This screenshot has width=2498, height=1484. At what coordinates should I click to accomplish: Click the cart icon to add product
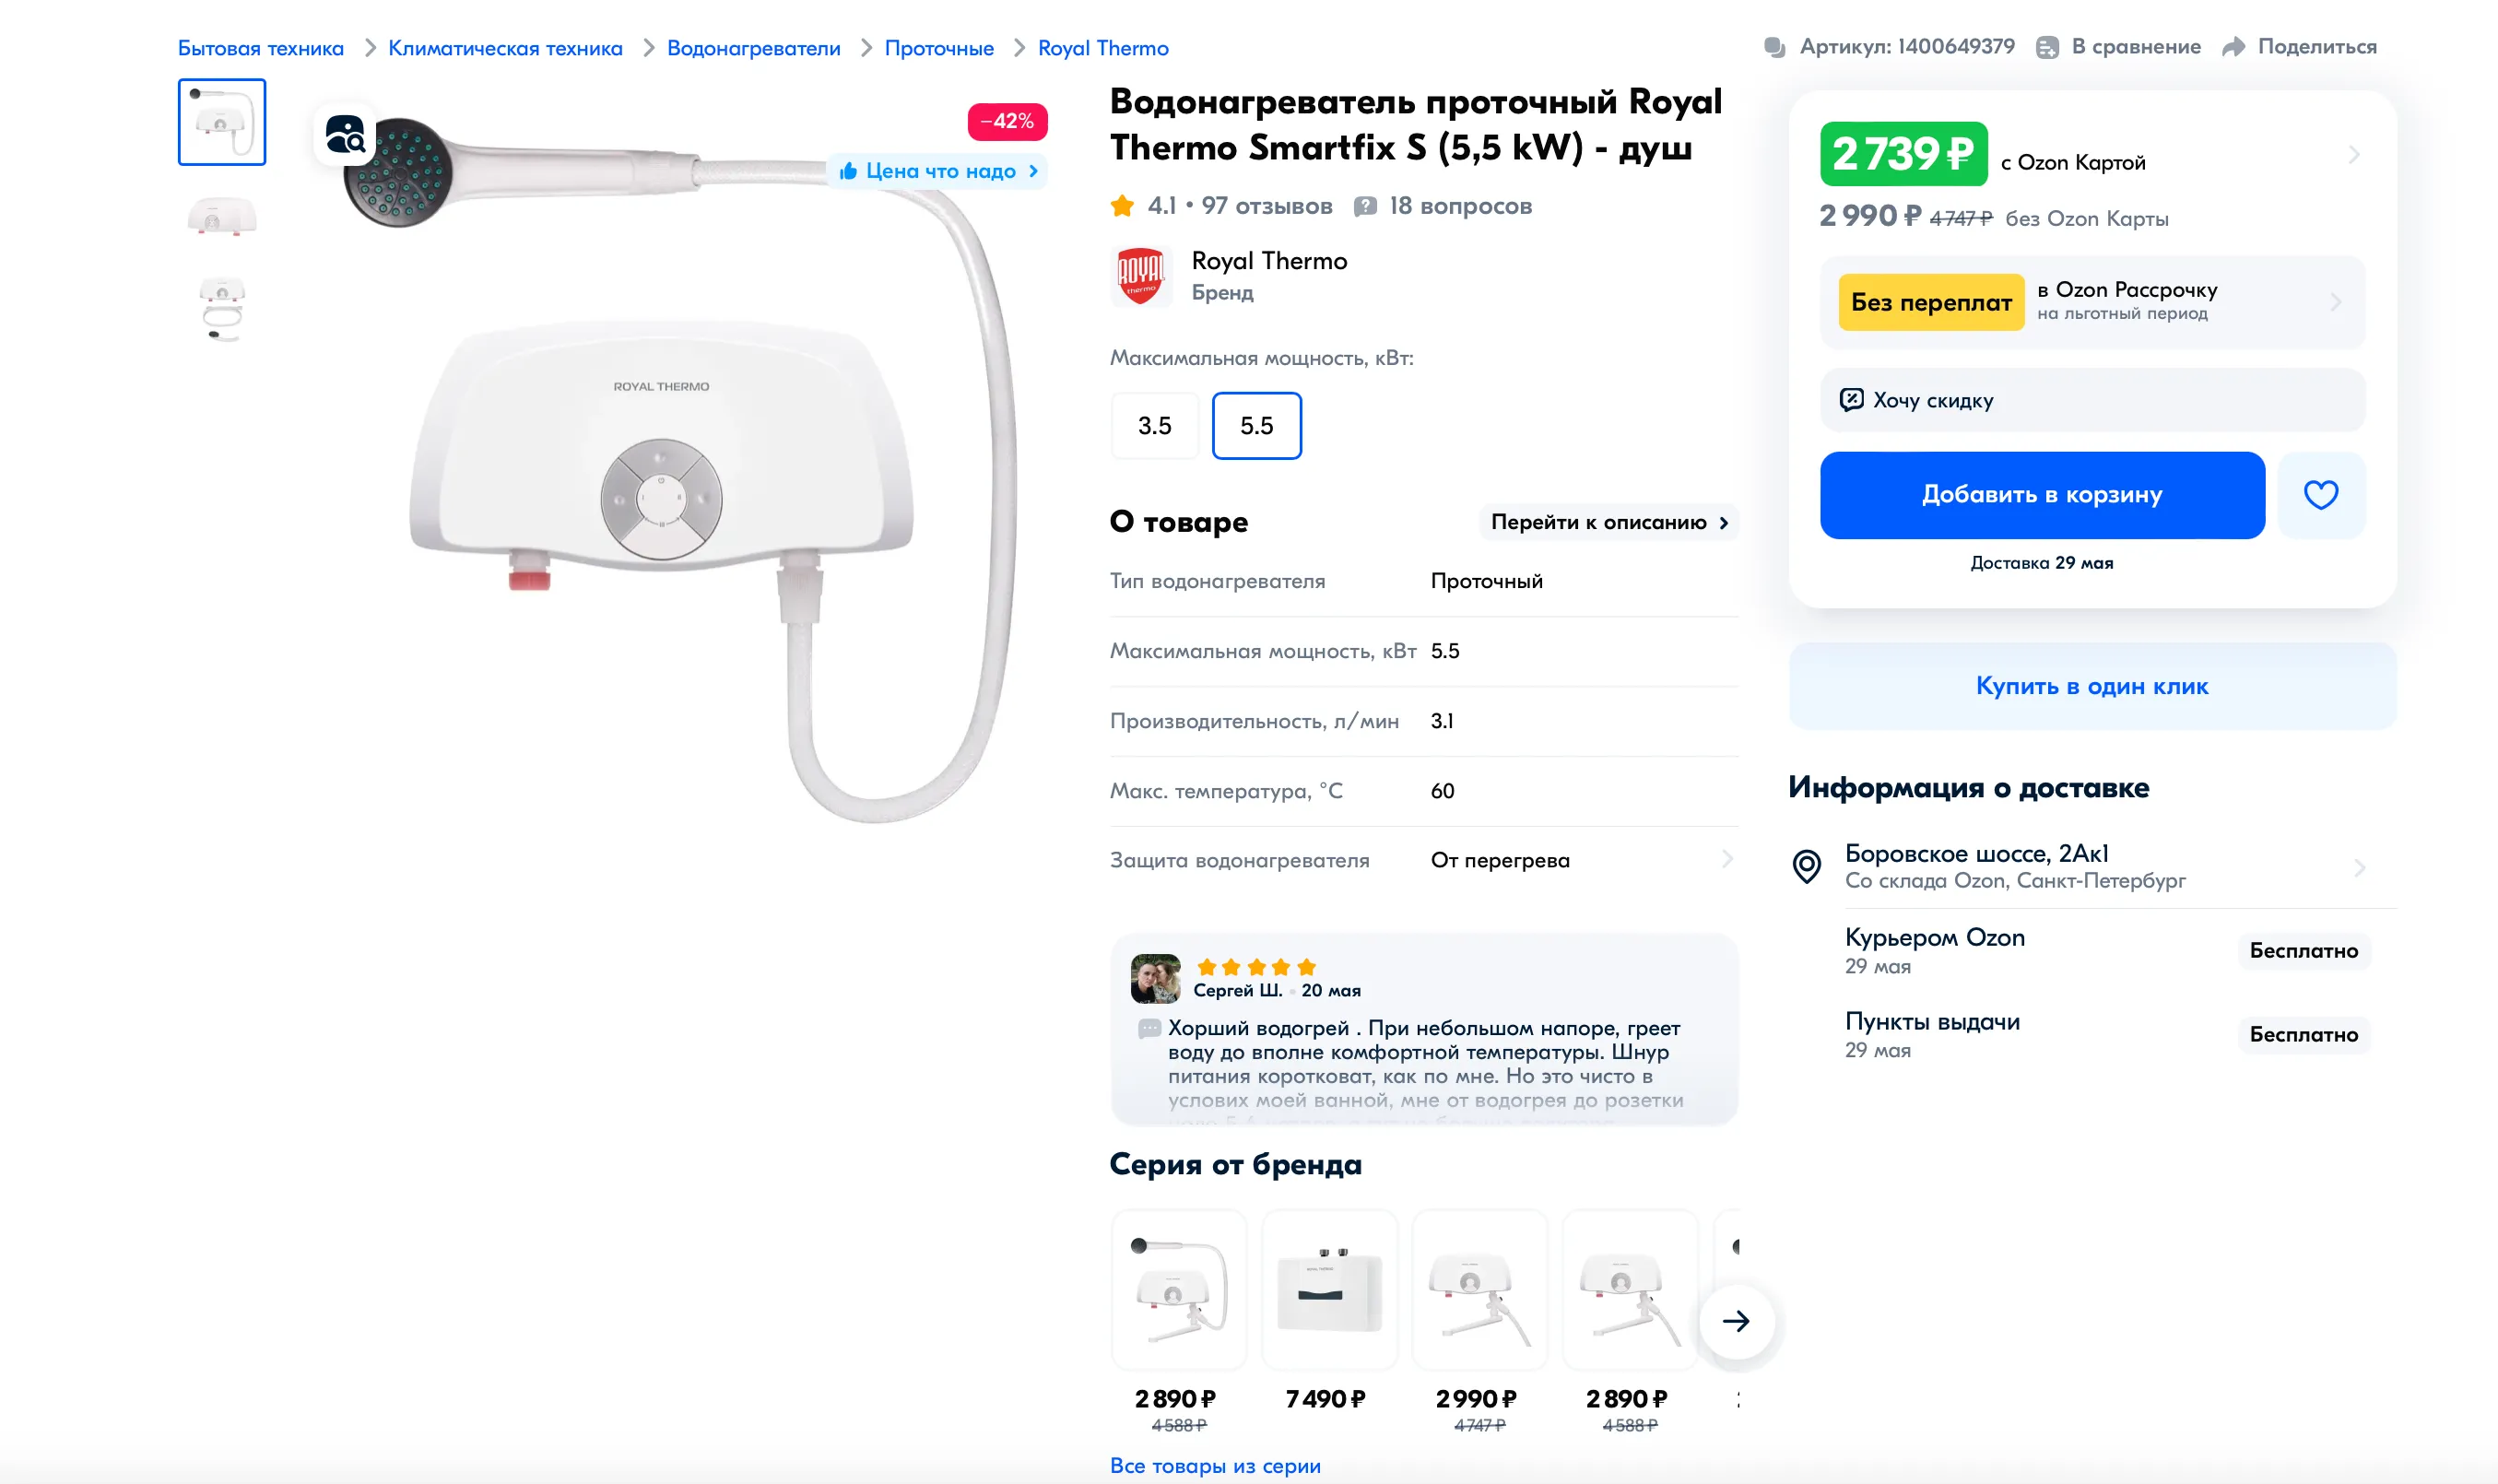point(2043,495)
